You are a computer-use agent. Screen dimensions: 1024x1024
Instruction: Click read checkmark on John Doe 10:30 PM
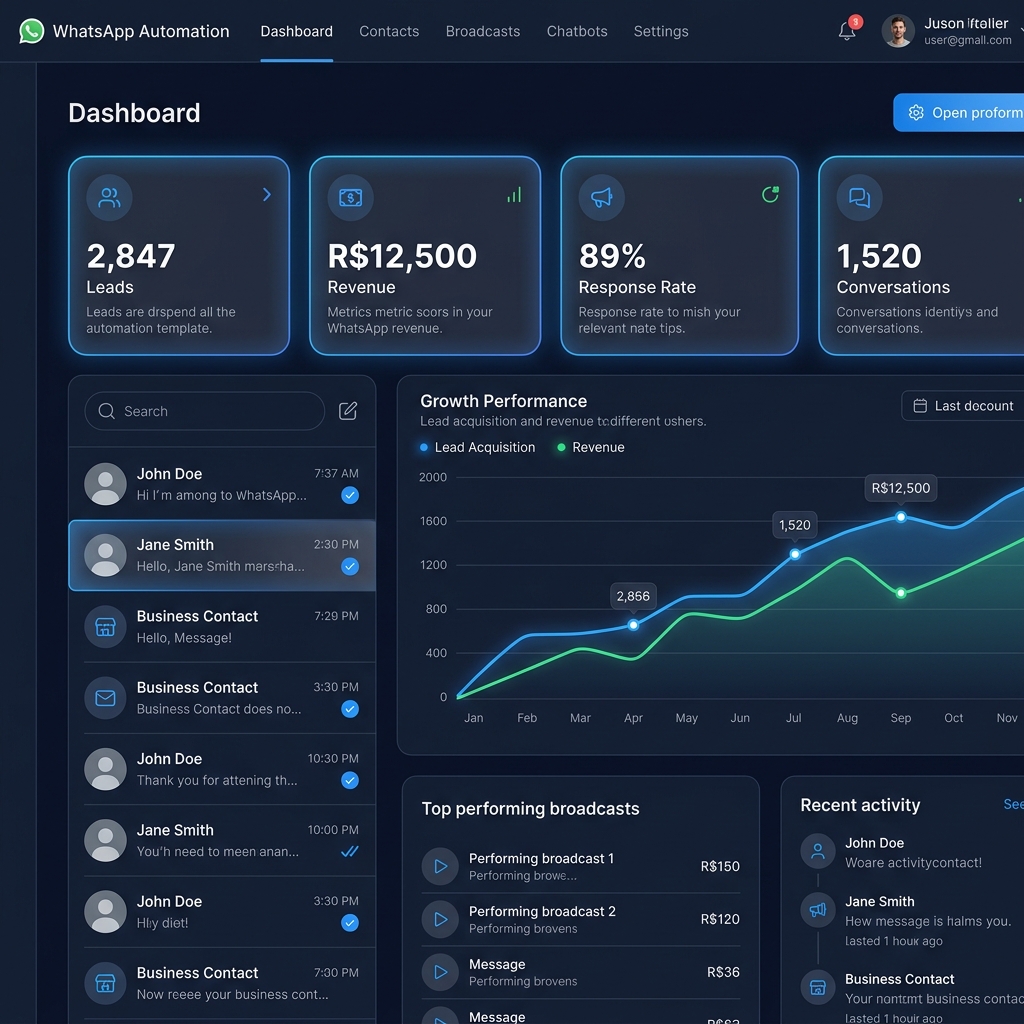pyautogui.click(x=350, y=780)
